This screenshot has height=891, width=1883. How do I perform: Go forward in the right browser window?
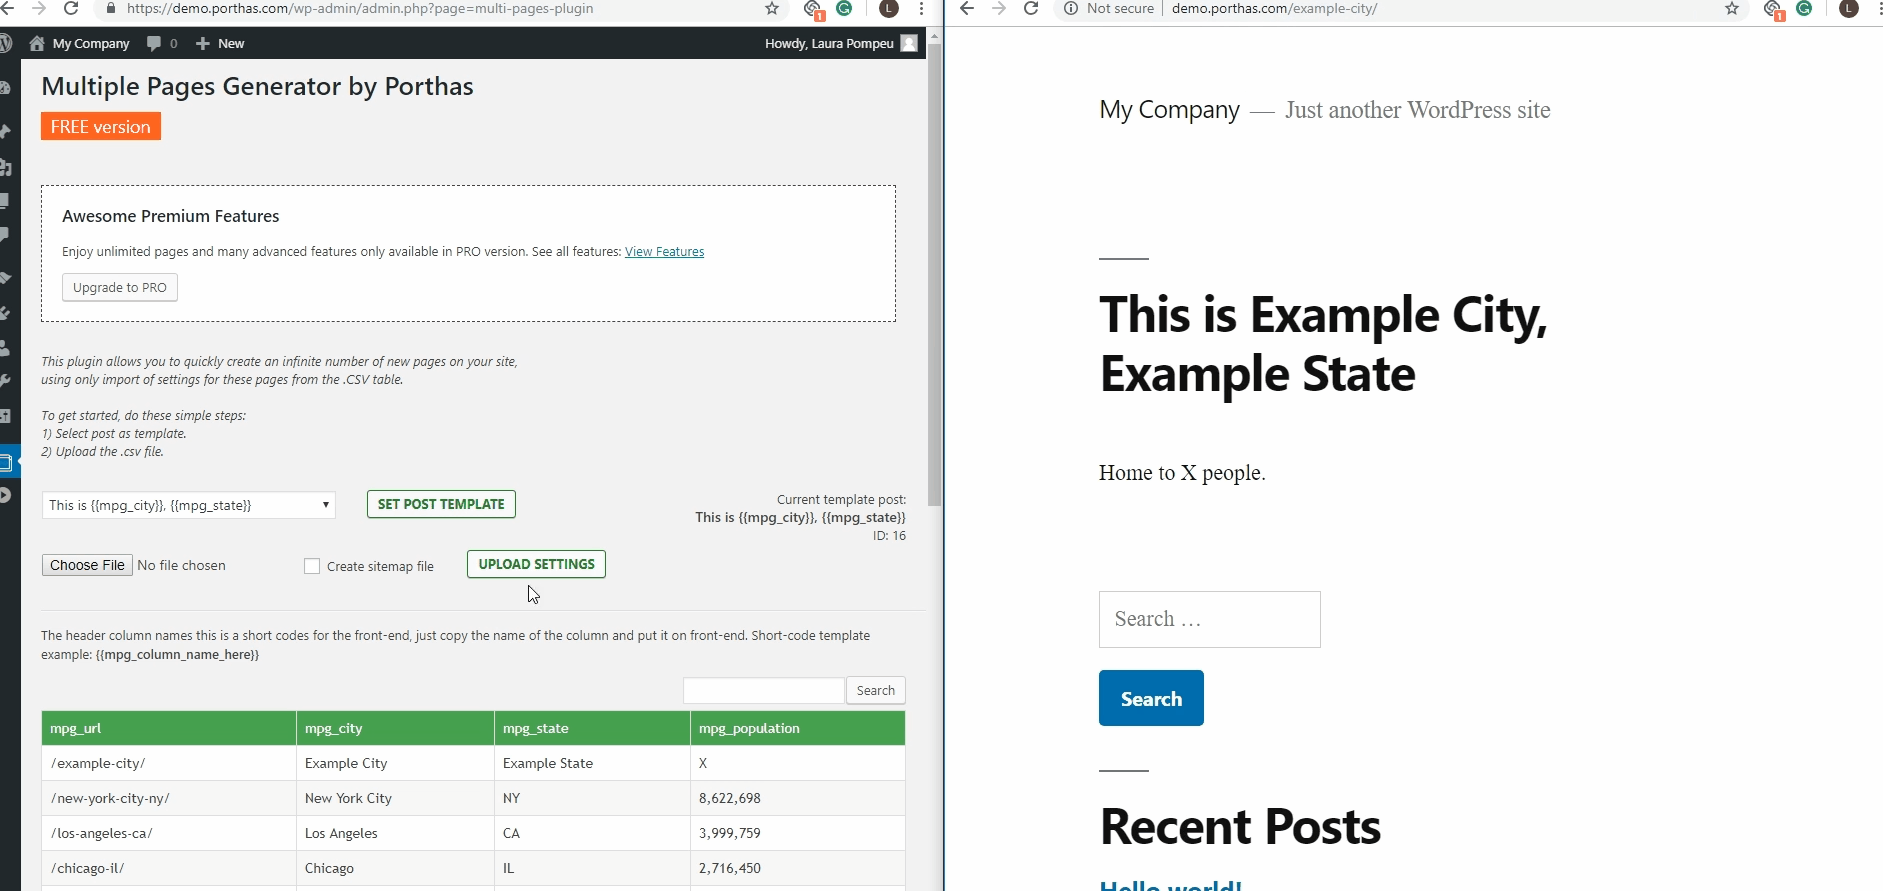(x=998, y=8)
